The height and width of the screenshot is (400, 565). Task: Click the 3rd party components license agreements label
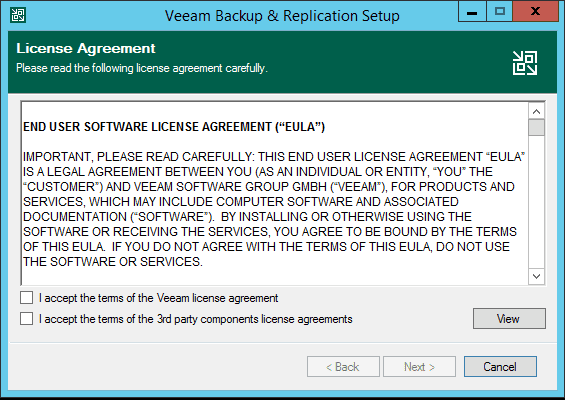196,319
